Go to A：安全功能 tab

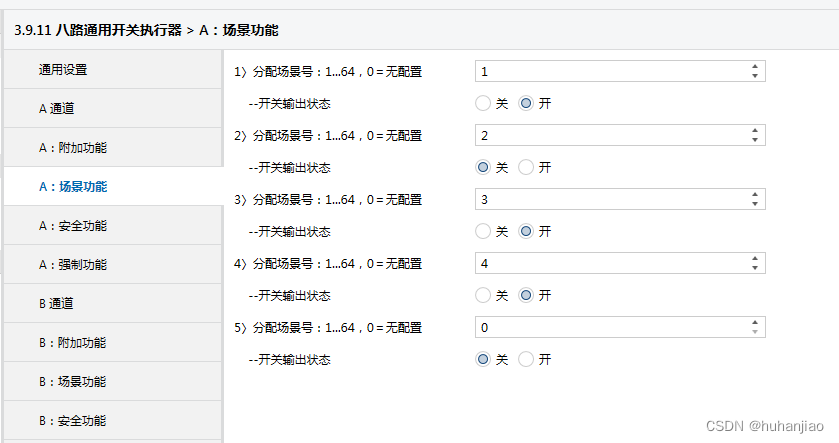[x=112, y=225]
